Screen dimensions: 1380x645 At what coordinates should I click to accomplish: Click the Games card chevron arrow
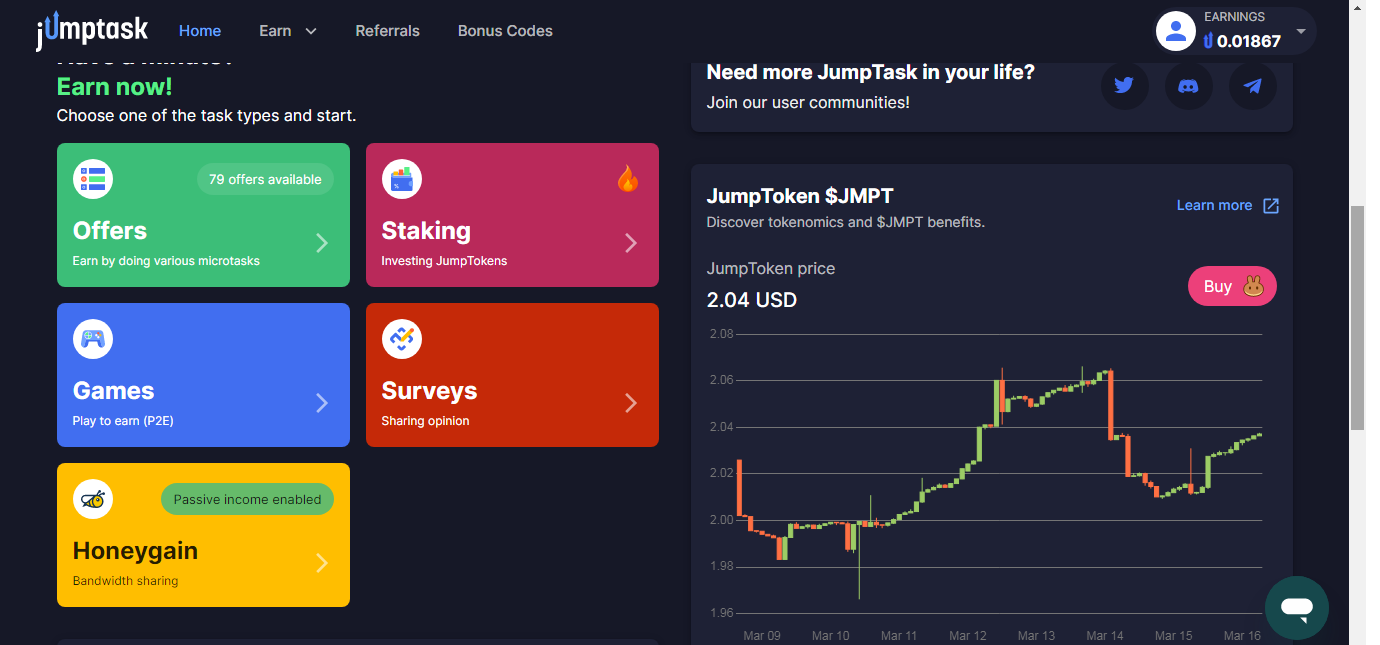322,403
